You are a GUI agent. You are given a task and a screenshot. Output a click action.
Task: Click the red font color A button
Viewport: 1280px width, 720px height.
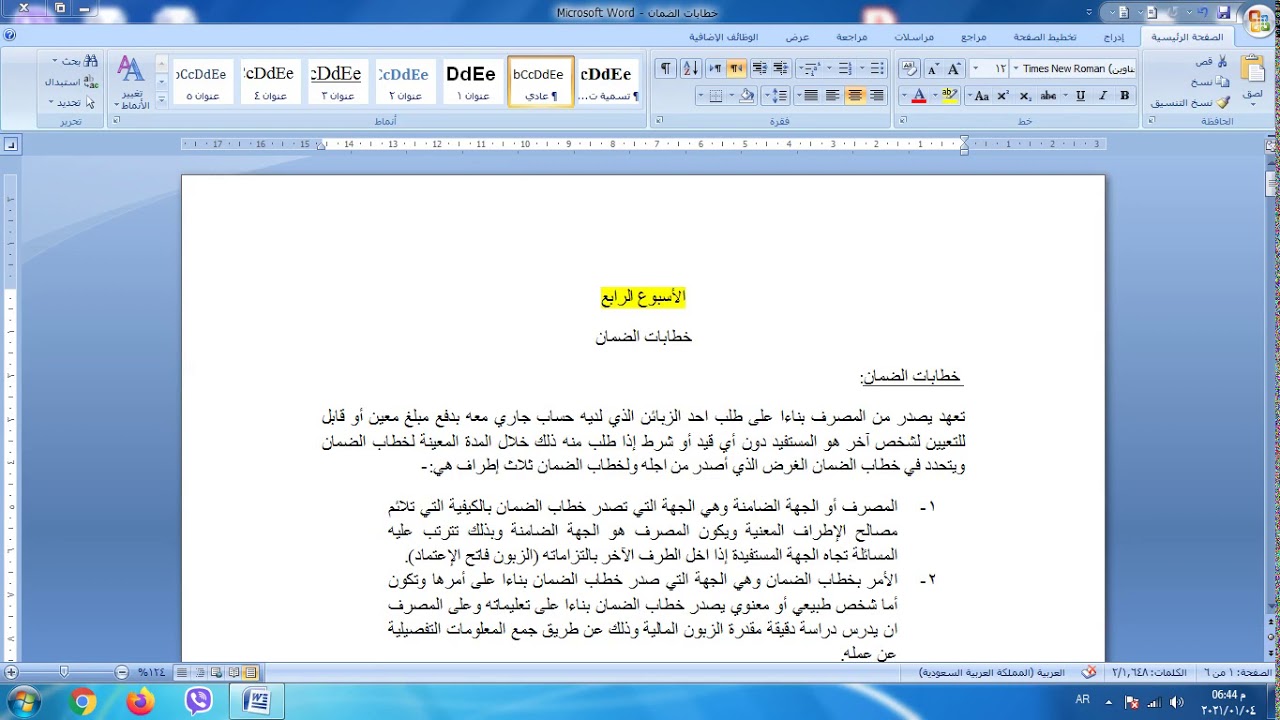coord(917,96)
